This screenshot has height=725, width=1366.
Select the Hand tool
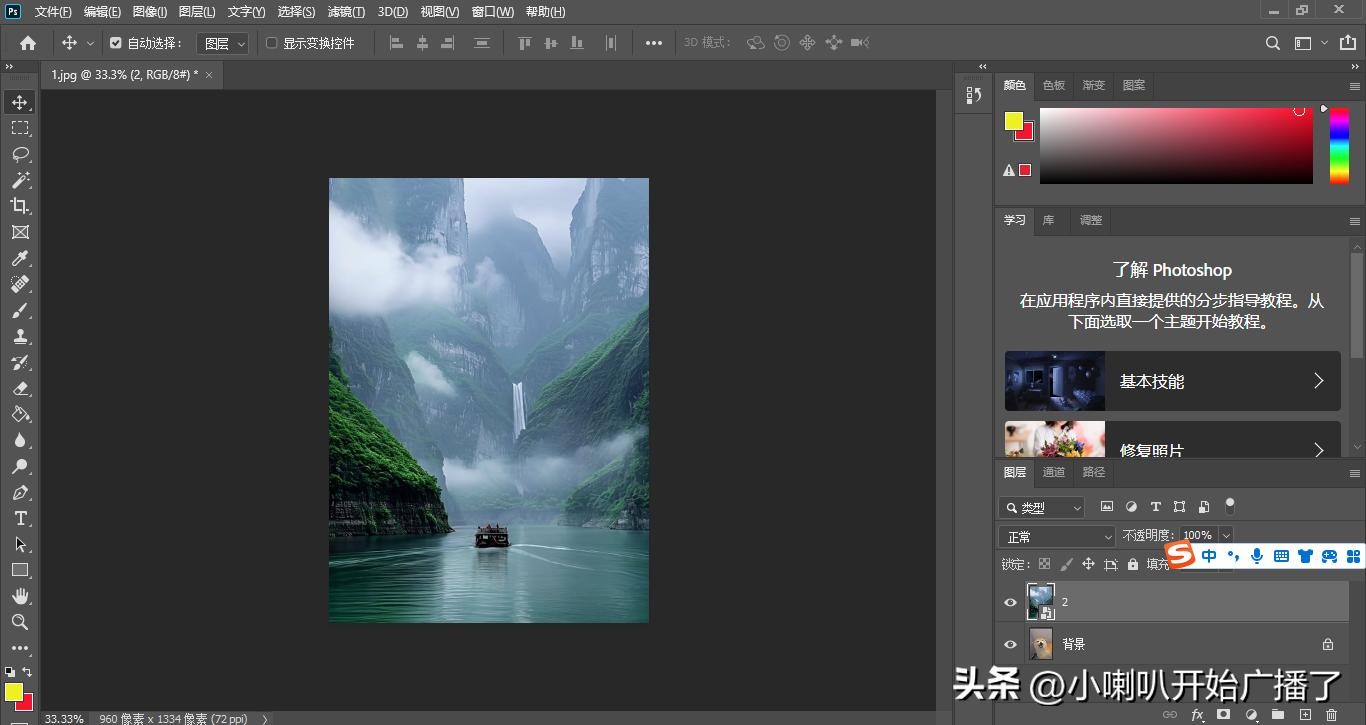[20, 596]
